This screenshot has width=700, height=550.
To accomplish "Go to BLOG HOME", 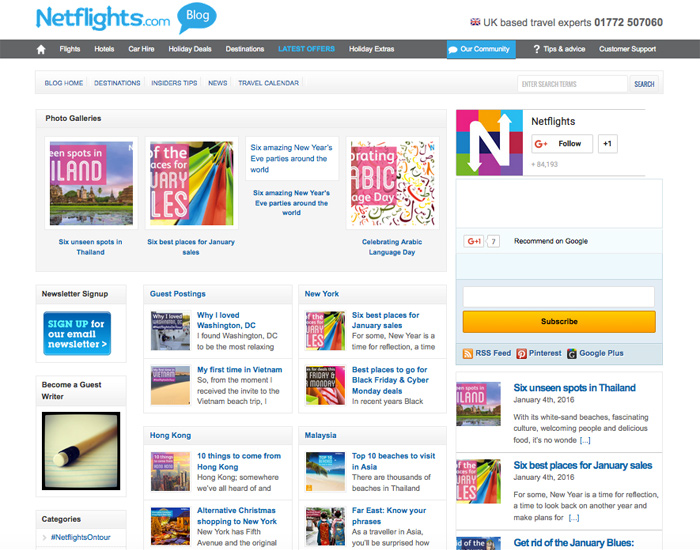I will click(x=64, y=83).
